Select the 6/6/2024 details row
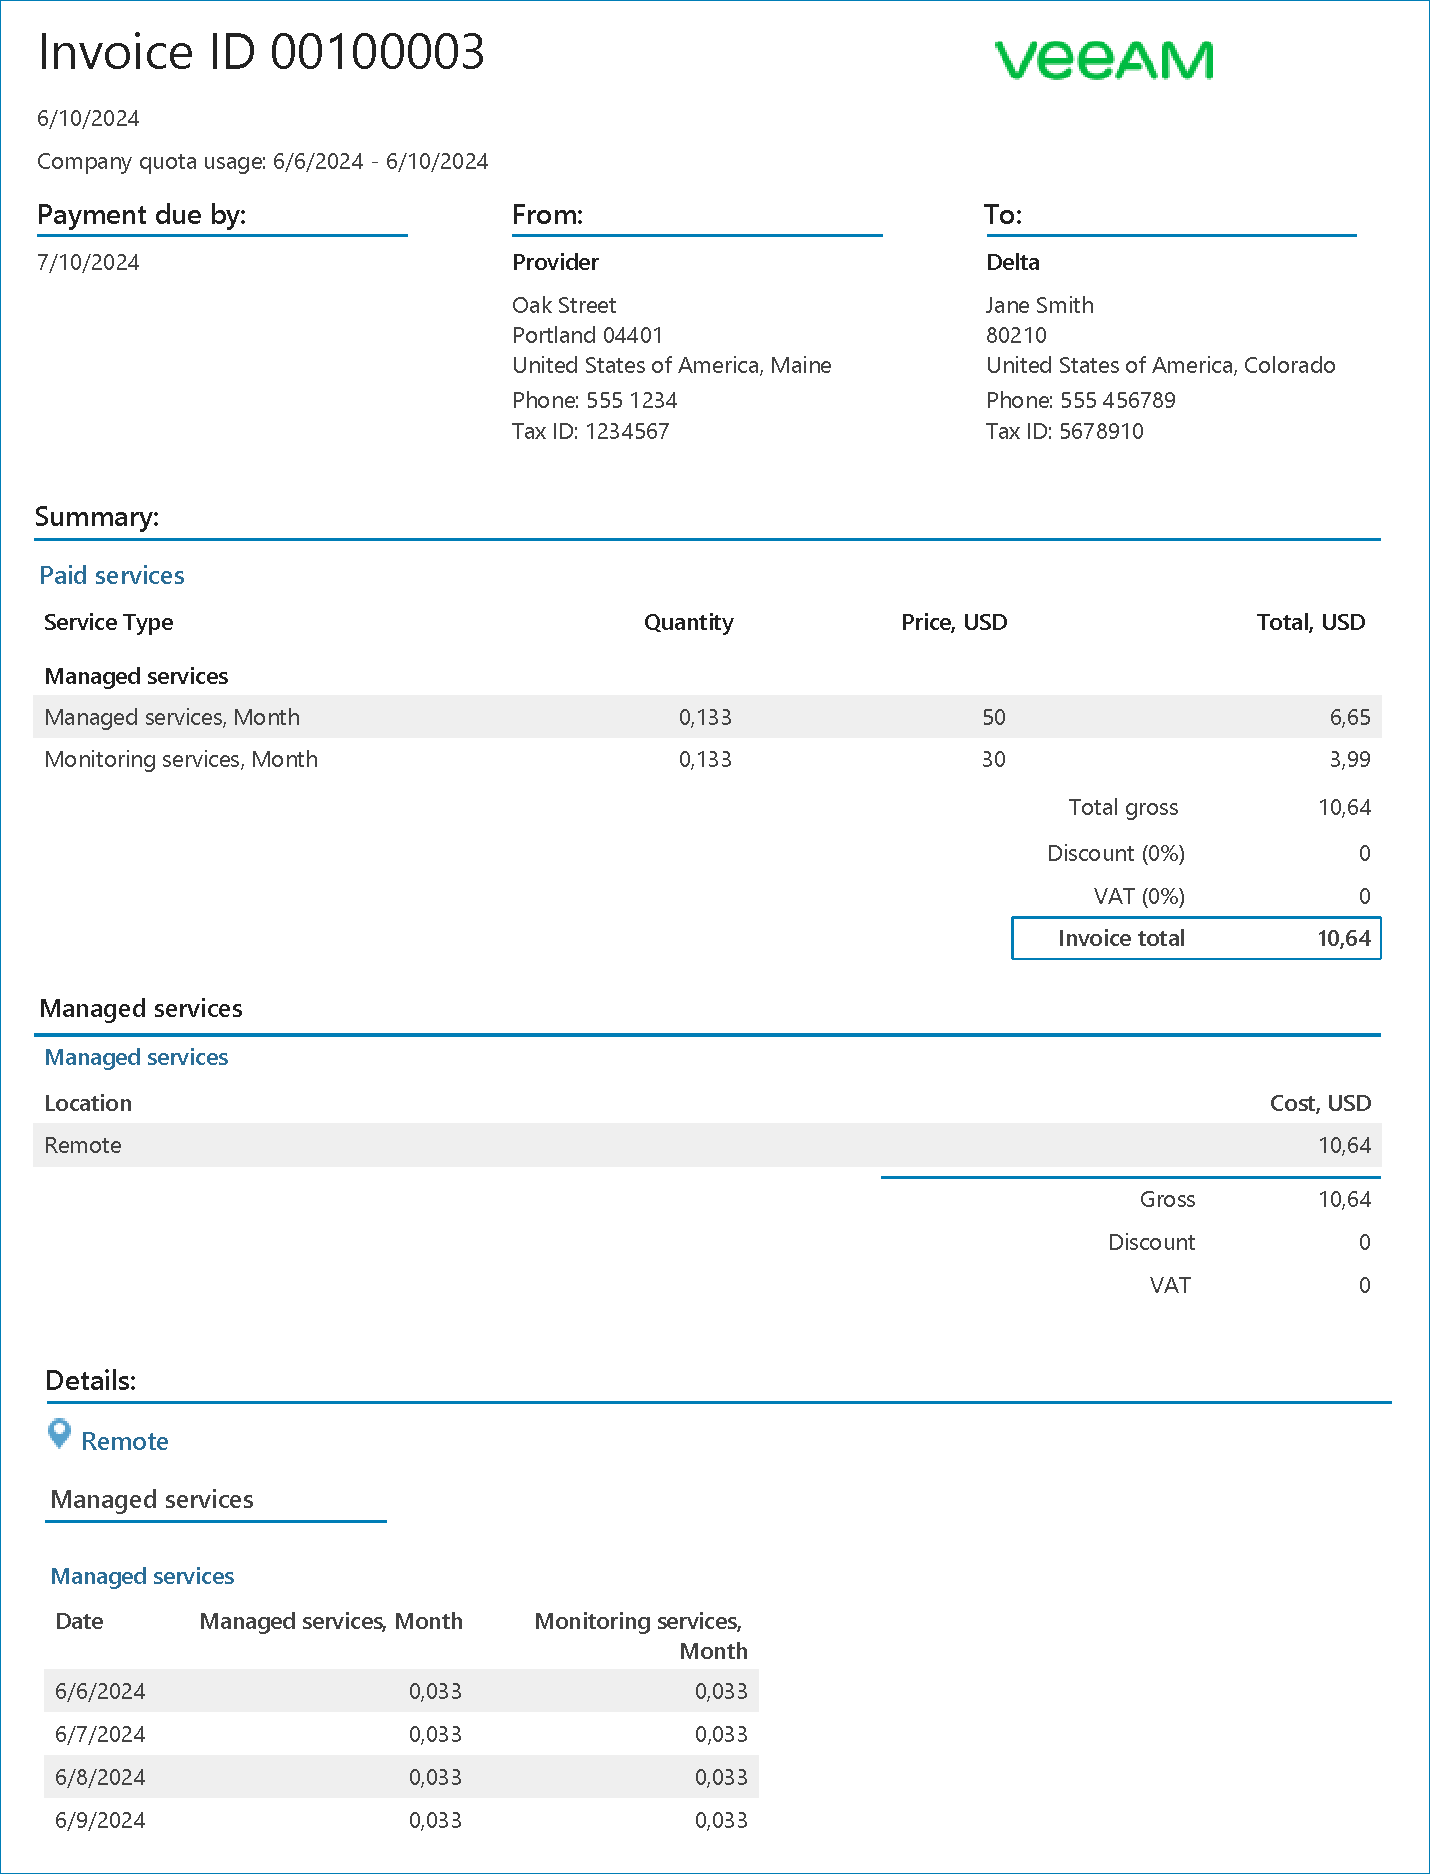Image resolution: width=1430 pixels, height=1874 pixels. pos(400,1691)
